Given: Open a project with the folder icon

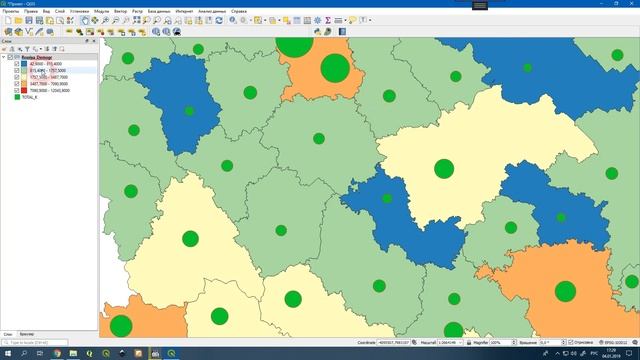Looking at the screenshot, I should pos(18,20).
